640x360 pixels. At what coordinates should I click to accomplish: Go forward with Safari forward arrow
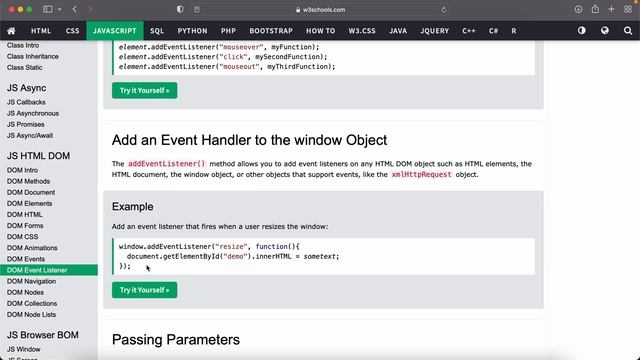click(x=90, y=9)
